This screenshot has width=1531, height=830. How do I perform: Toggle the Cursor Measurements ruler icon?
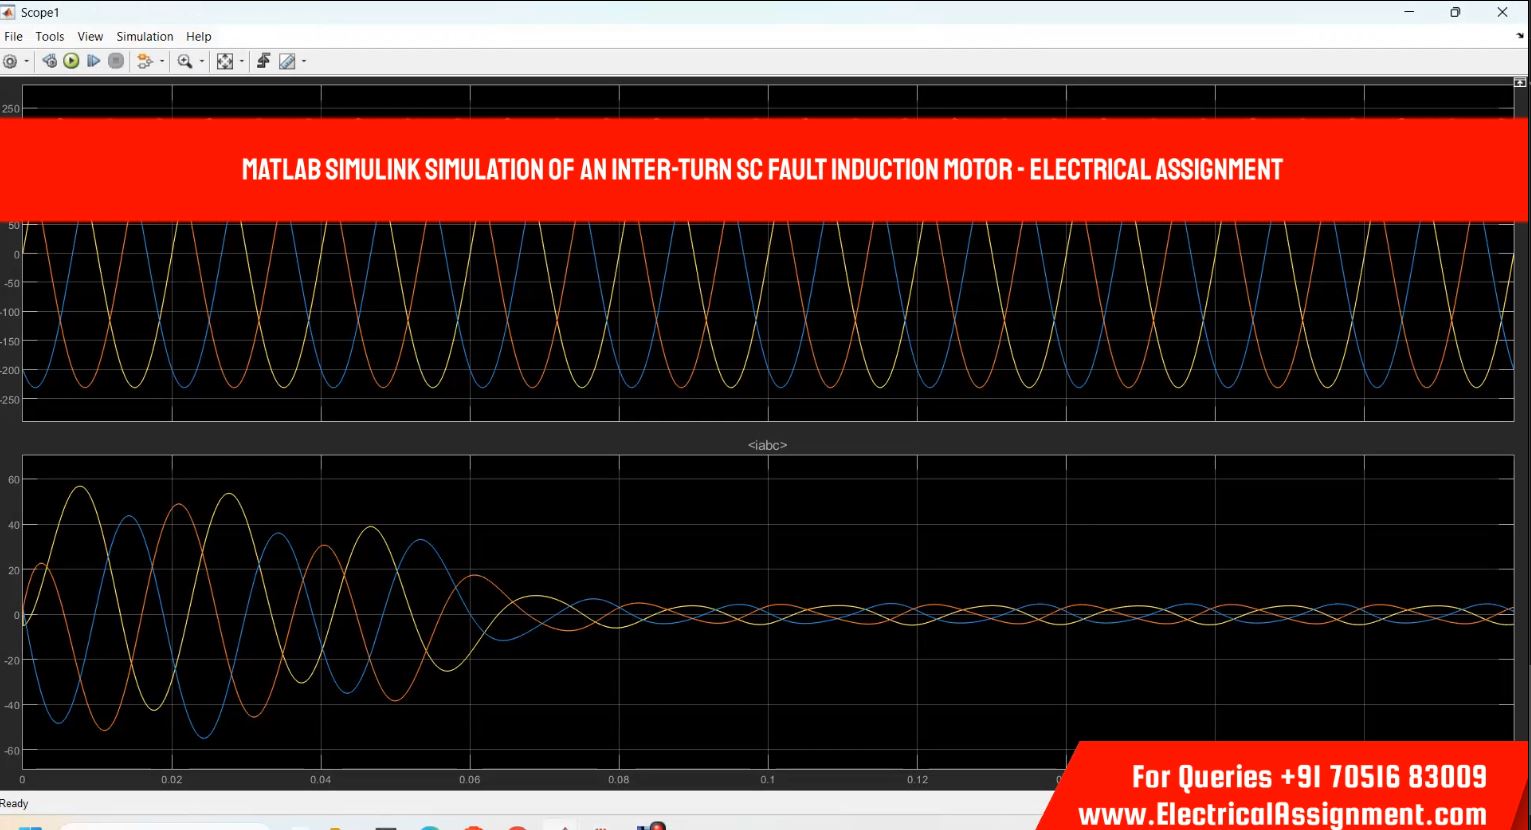[x=287, y=61]
